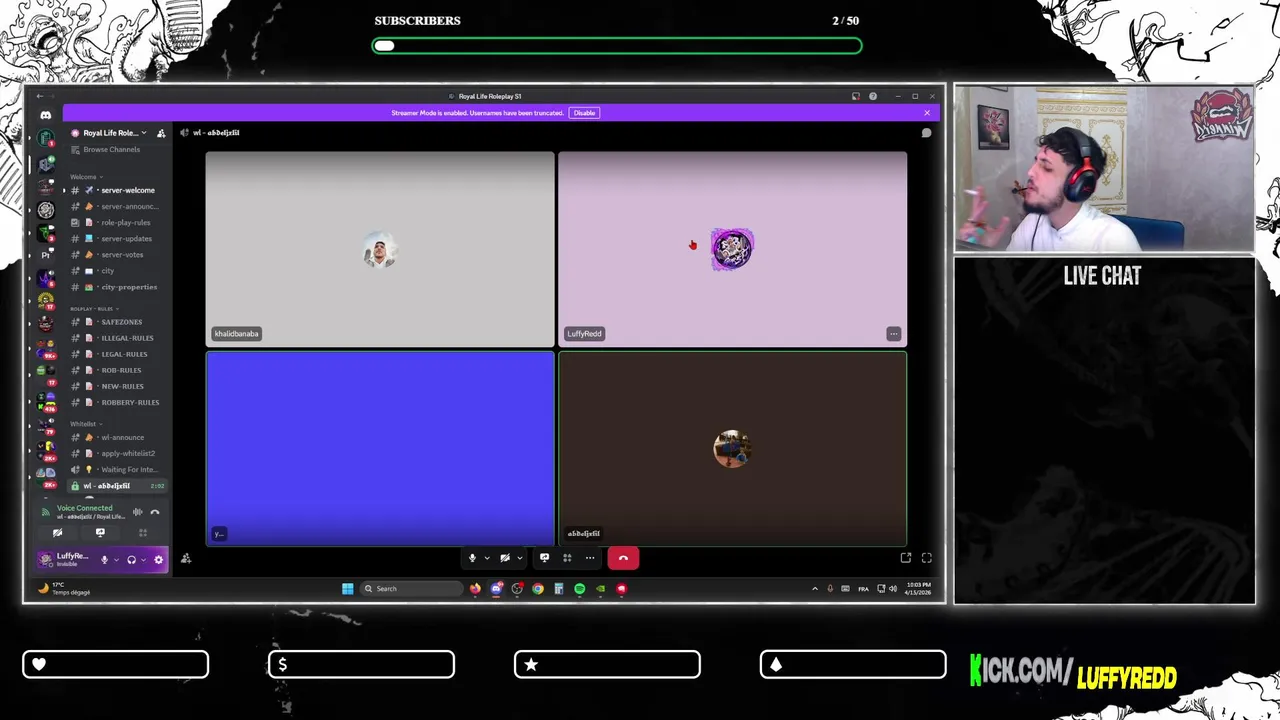Open noise suppression icon in voice panel
The width and height of the screenshot is (1280, 720).
coord(137,512)
